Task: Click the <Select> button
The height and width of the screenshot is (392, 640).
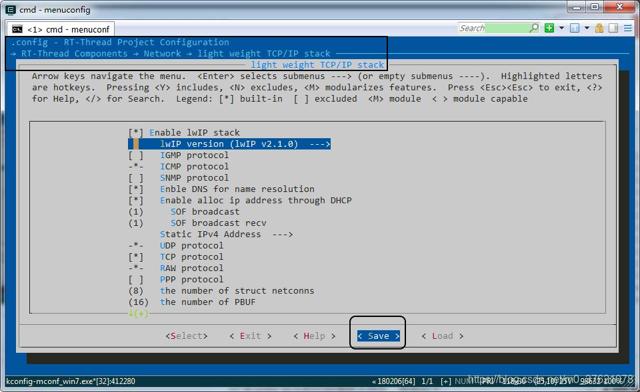Action: [x=187, y=336]
